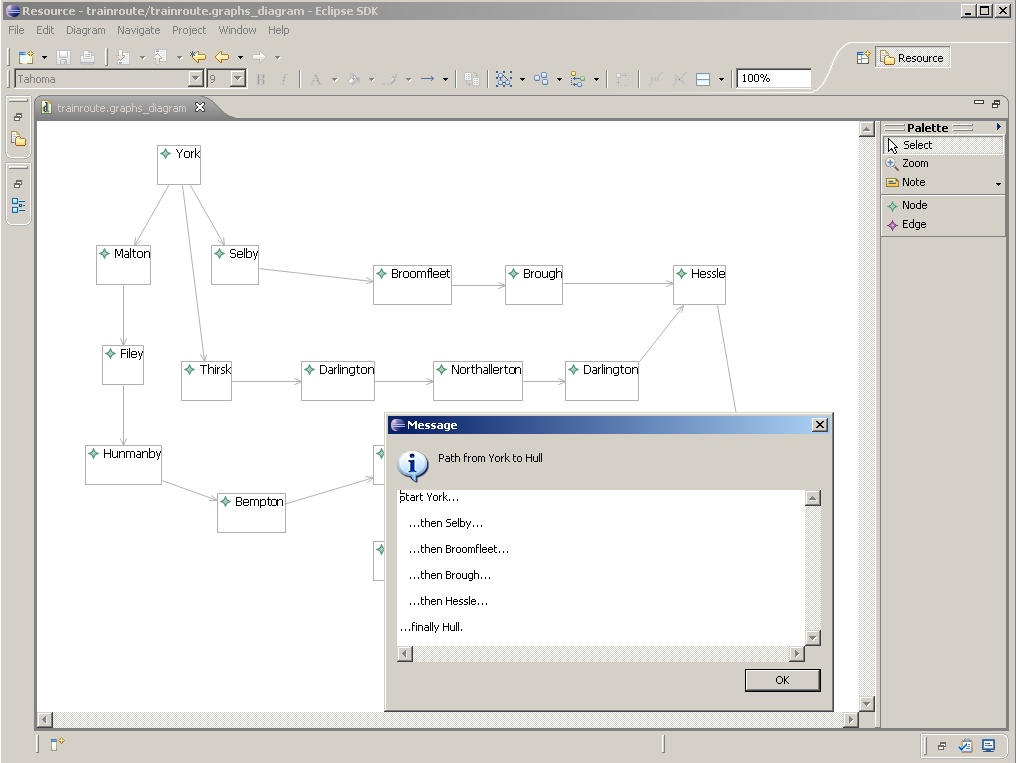Click the line style arrow icon

point(428,79)
